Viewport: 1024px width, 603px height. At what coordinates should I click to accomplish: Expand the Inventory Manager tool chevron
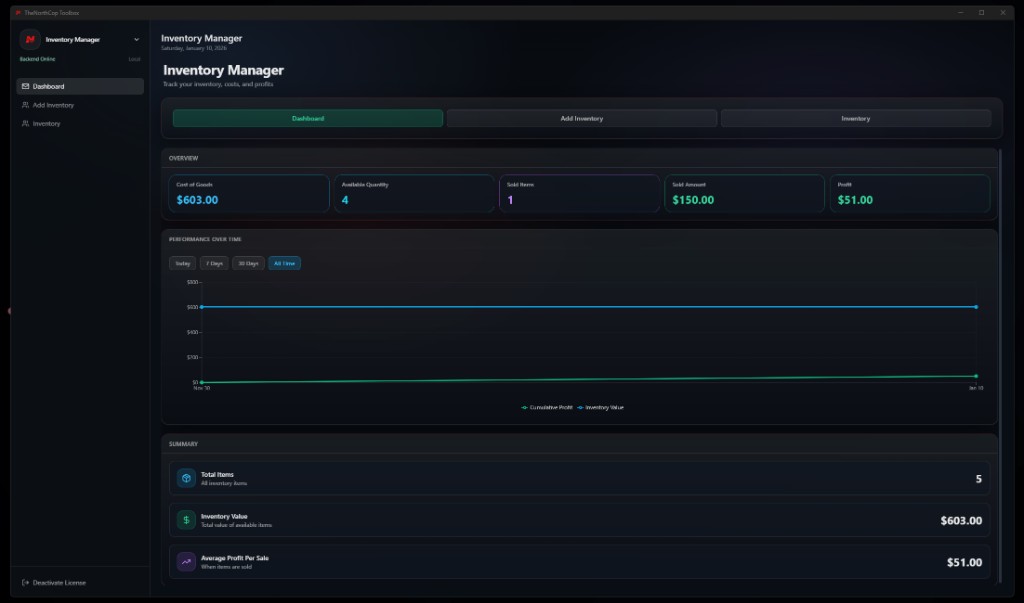[x=136, y=40]
